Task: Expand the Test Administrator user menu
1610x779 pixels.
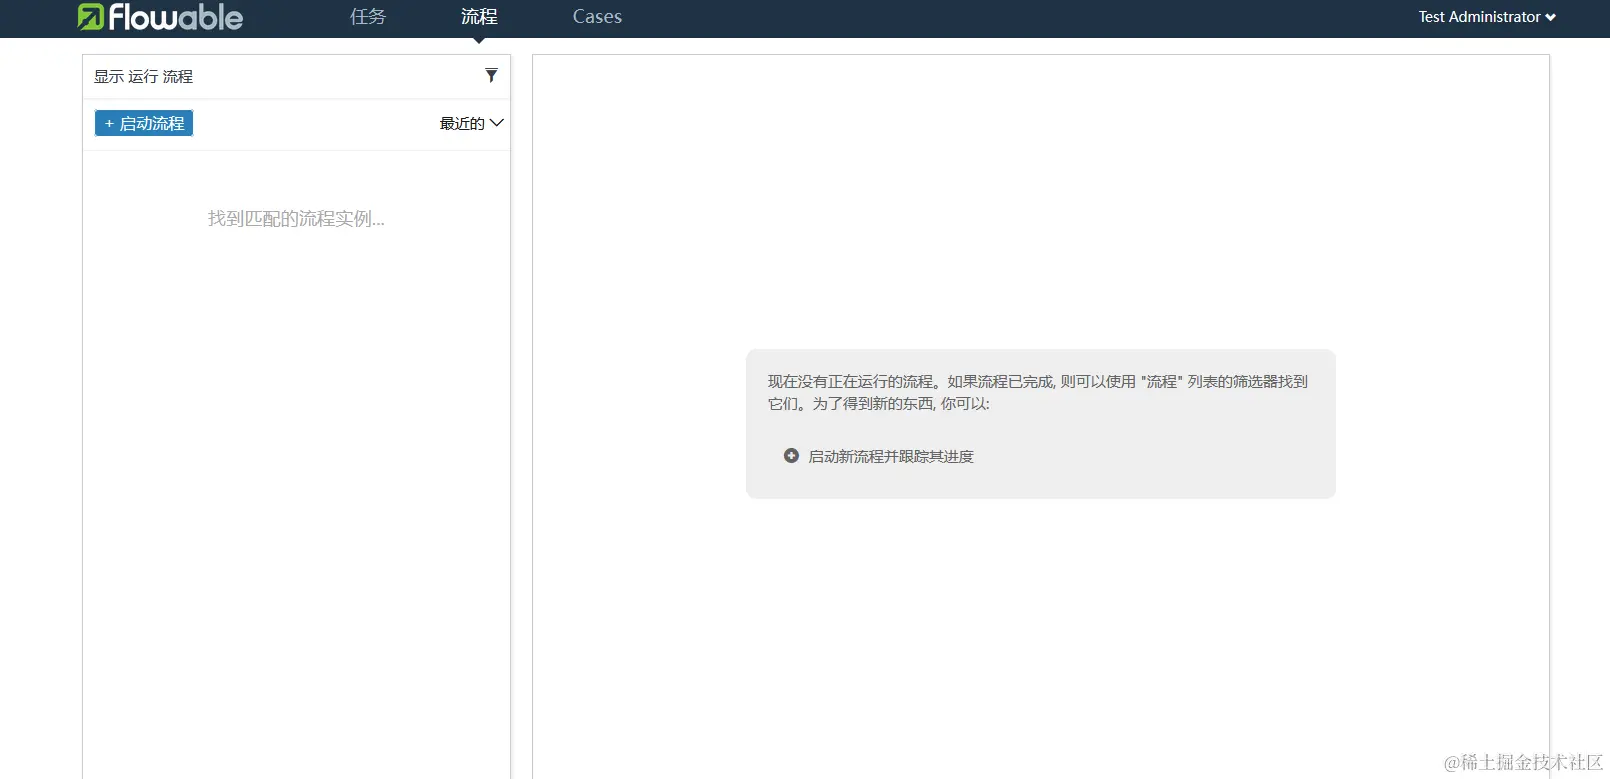Action: 1487,17
